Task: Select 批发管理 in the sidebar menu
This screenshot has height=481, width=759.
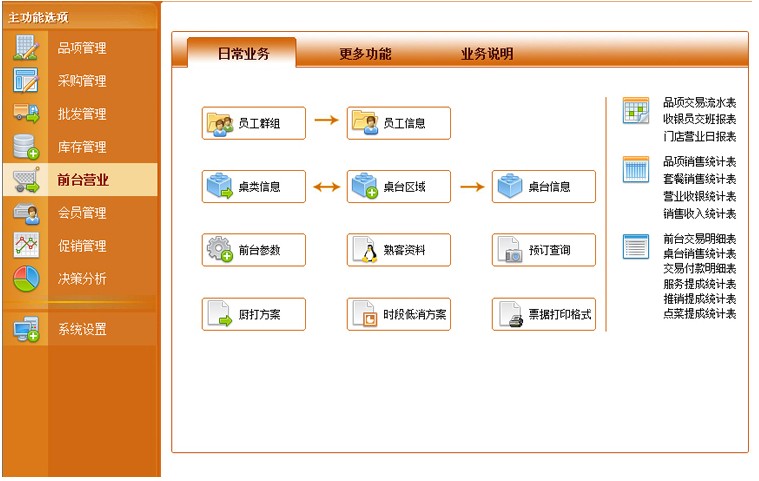Action: (80, 113)
